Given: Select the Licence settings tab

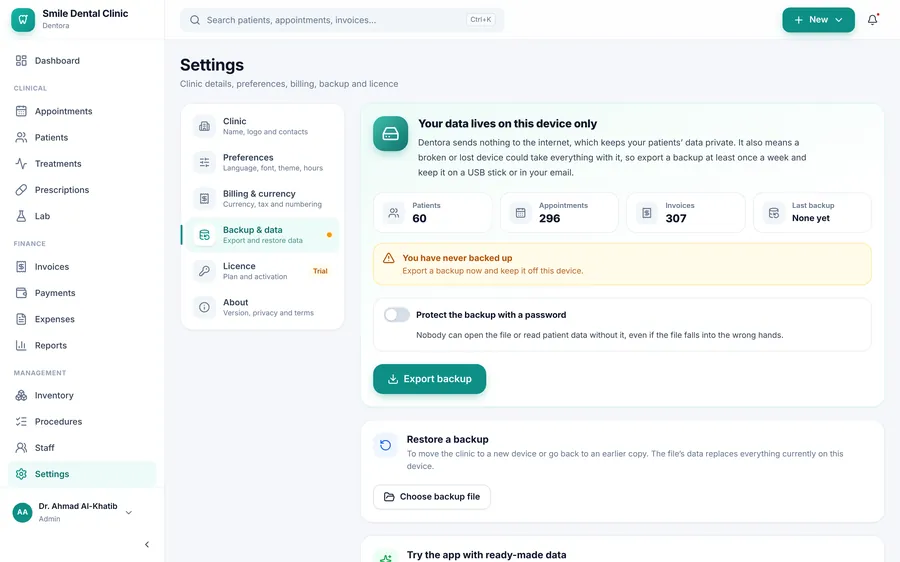Looking at the screenshot, I should tap(262, 271).
